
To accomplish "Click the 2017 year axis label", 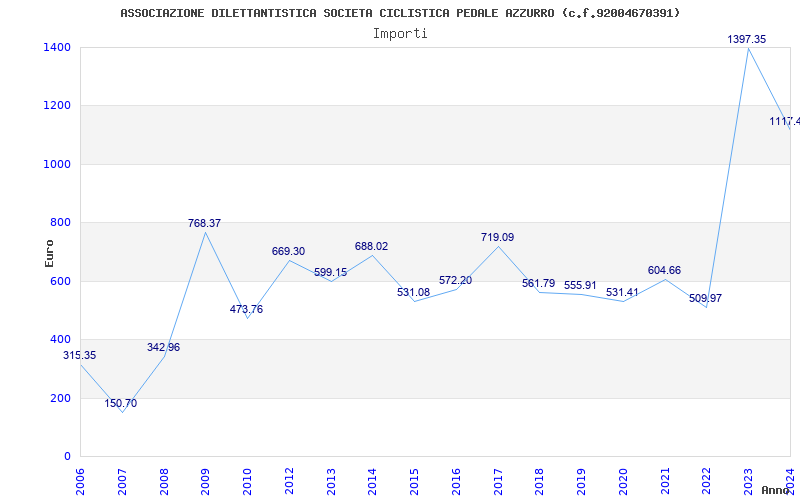I will [497, 482].
